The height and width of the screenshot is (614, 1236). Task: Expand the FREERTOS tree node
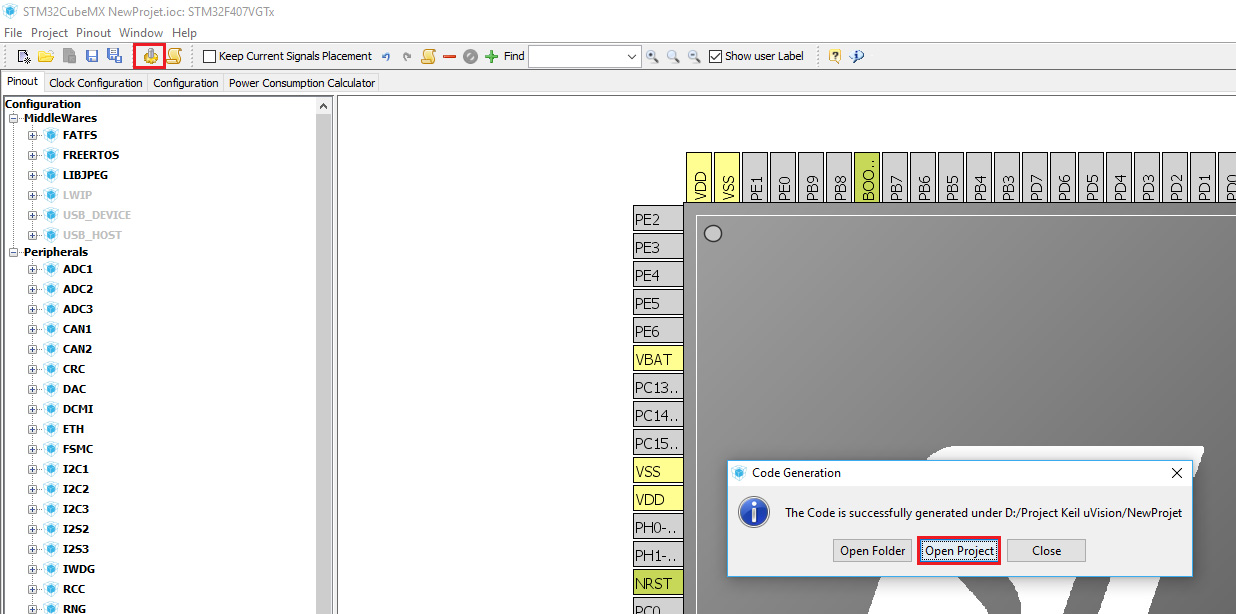32,155
